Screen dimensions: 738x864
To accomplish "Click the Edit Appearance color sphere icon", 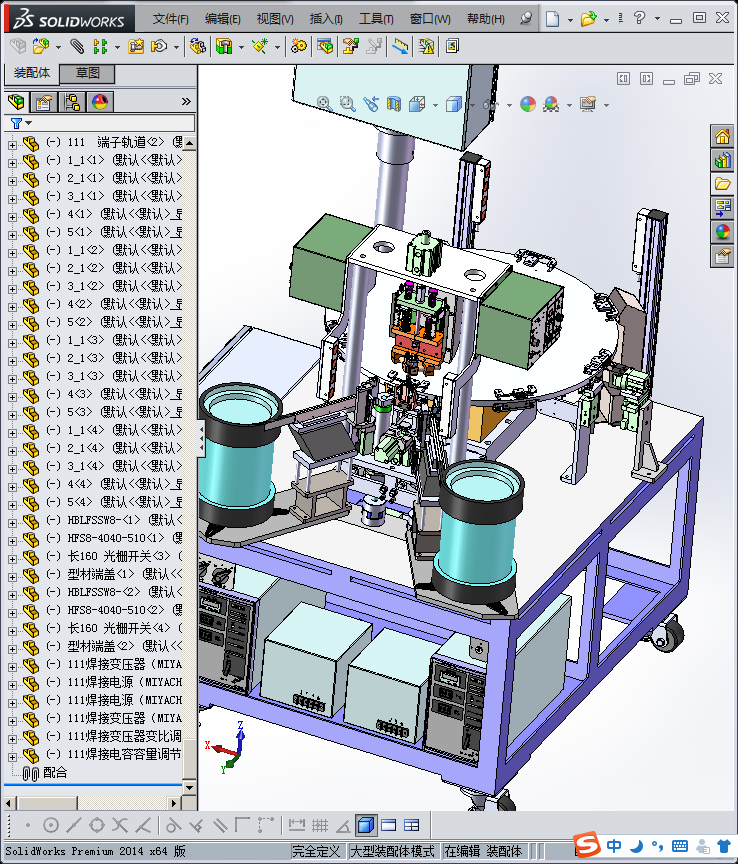I will [x=528, y=104].
